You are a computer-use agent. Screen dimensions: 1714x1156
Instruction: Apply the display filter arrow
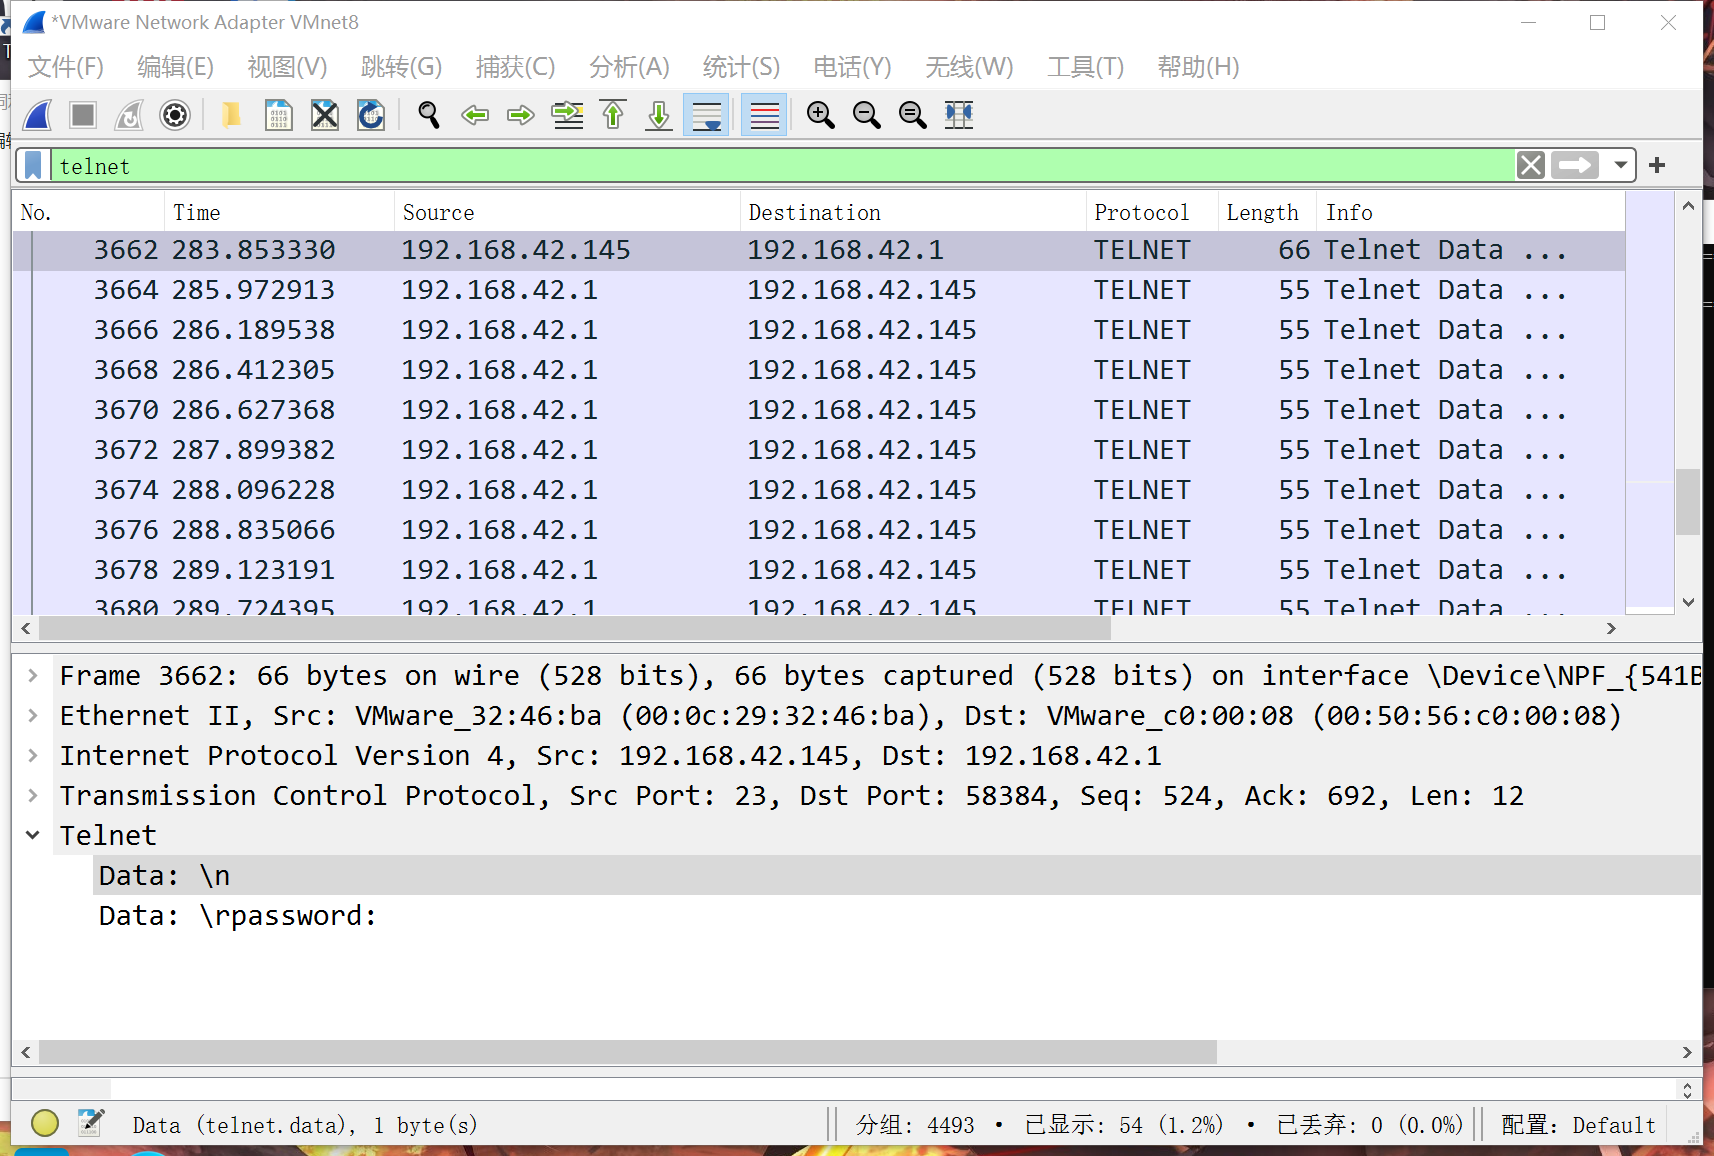[1575, 165]
